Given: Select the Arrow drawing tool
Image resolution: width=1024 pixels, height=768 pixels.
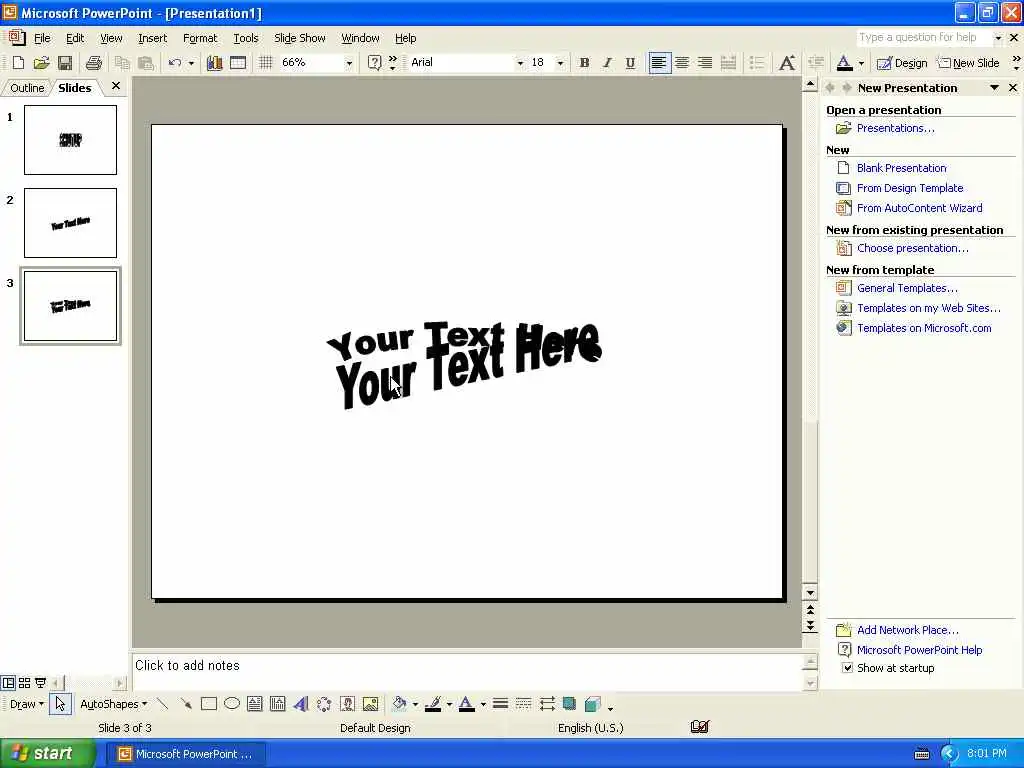Looking at the screenshot, I should (185, 704).
